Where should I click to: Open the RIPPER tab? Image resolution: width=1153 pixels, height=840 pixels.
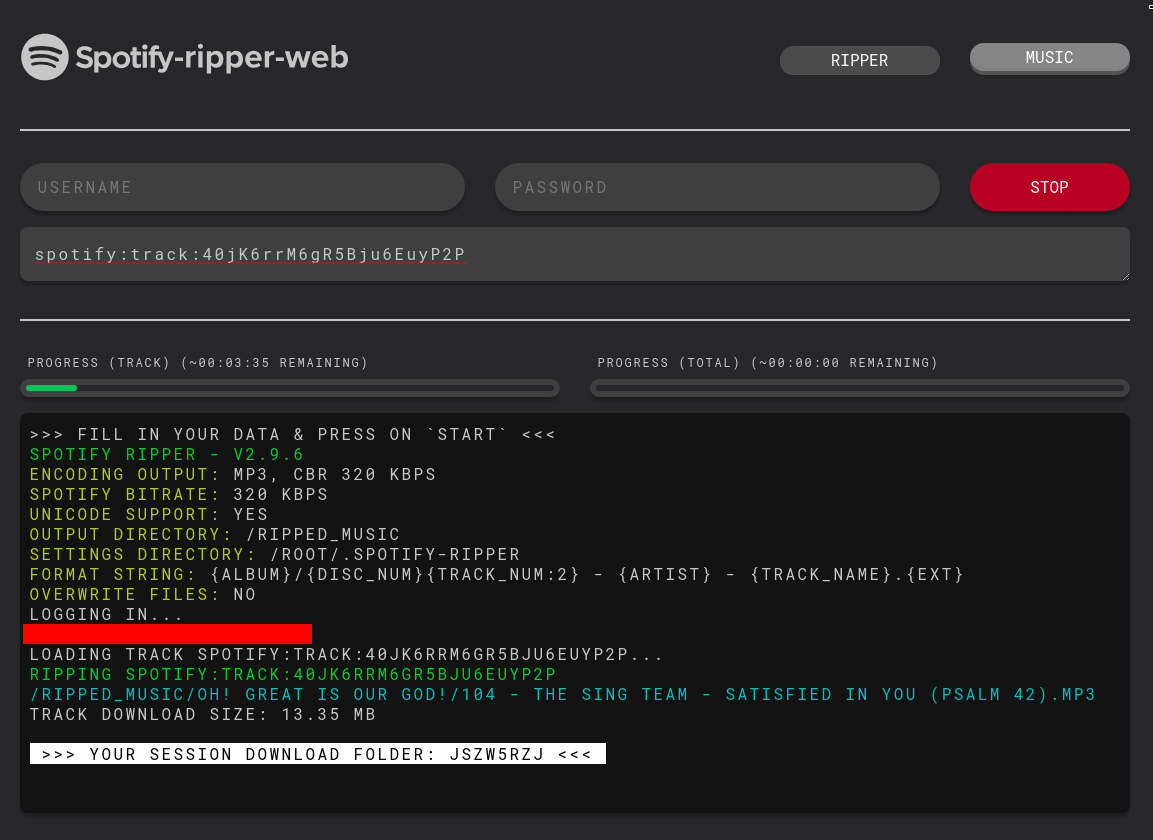860,60
